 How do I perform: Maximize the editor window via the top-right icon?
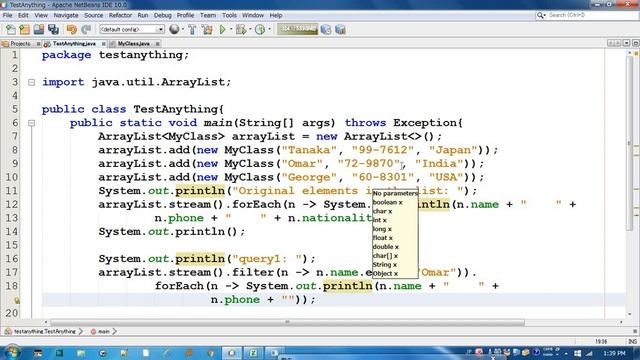point(635,43)
